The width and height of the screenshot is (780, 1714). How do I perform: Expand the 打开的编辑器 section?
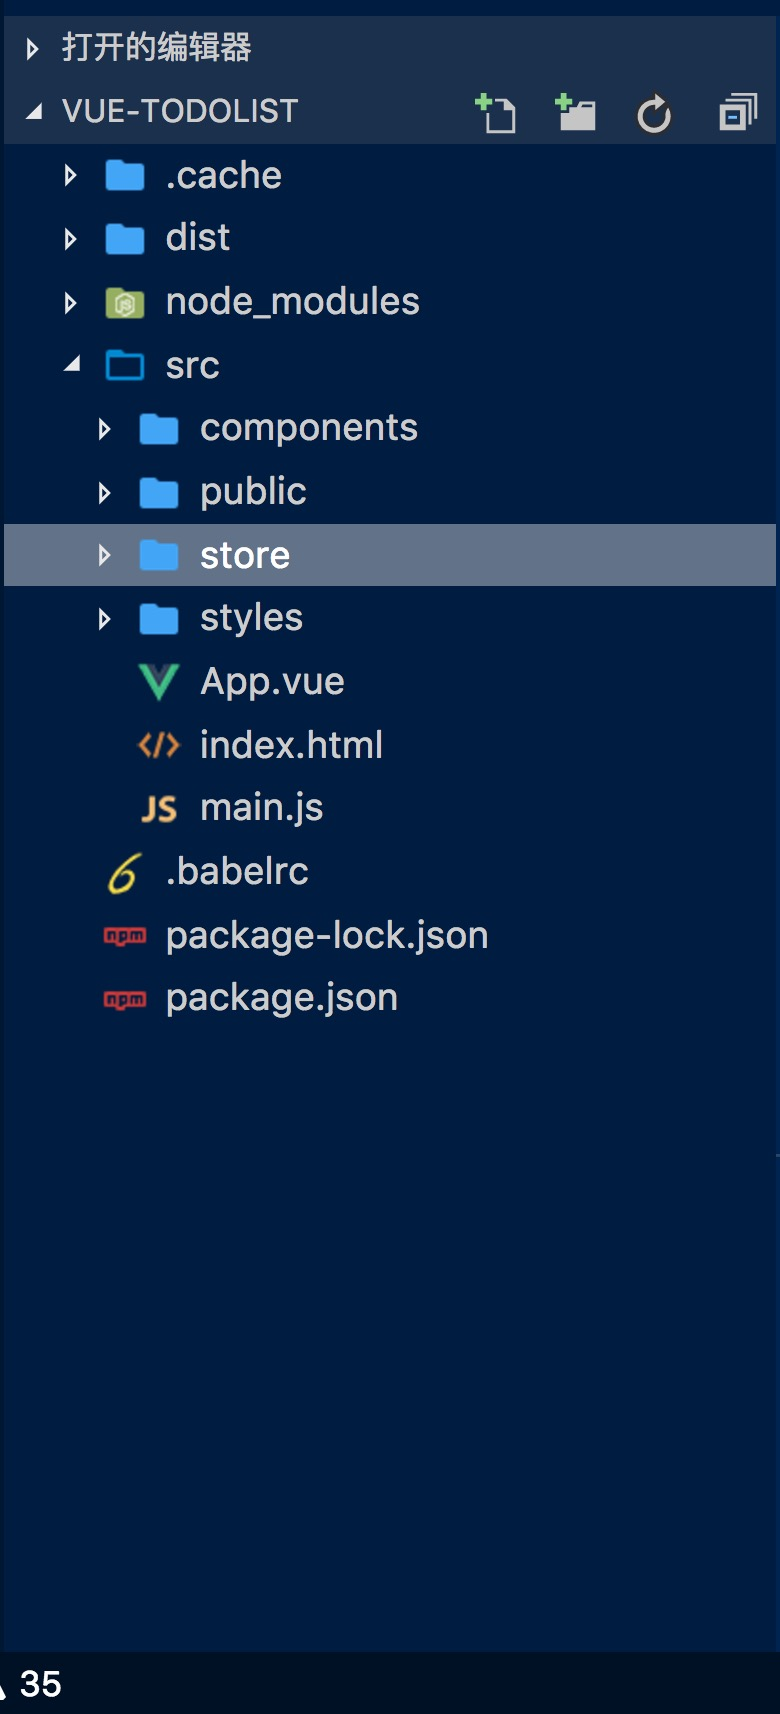pos(32,48)
